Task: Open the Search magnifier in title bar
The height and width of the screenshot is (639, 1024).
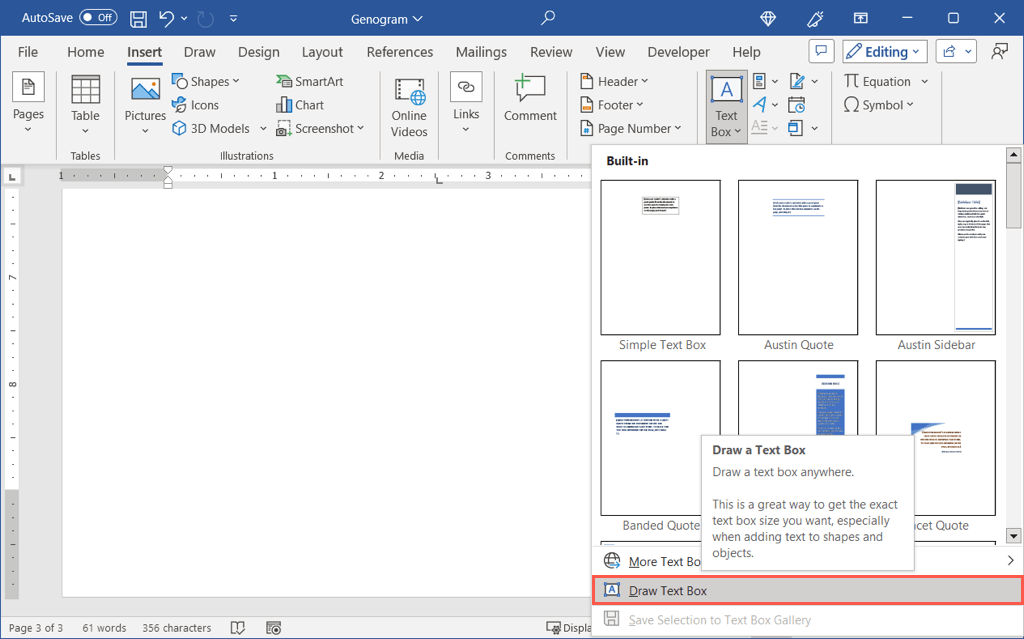Action: pos(547,18)
